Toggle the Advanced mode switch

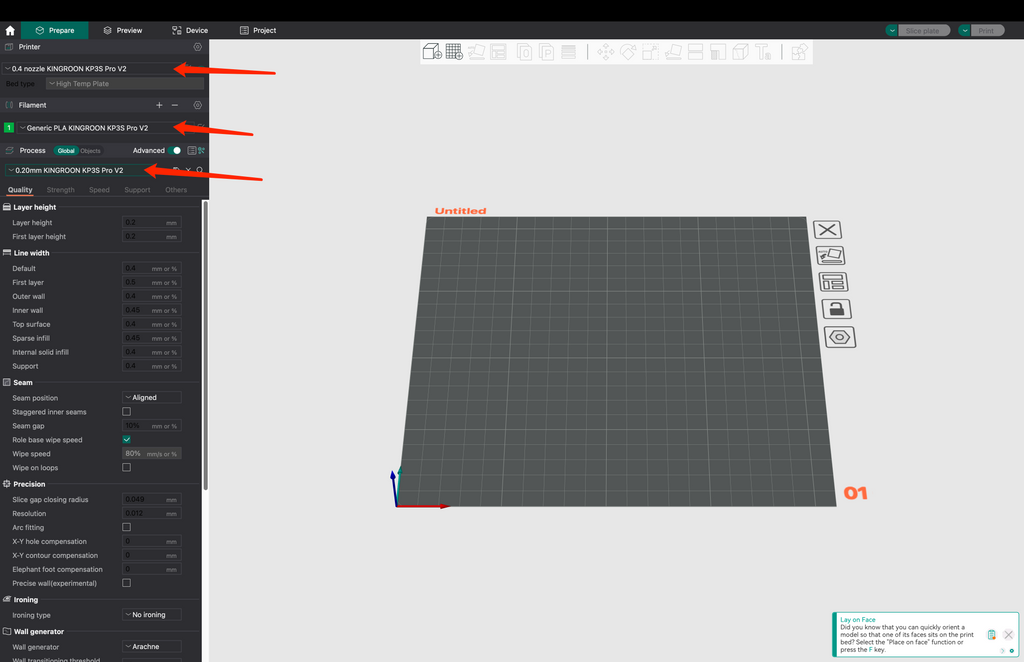(177, 151)
